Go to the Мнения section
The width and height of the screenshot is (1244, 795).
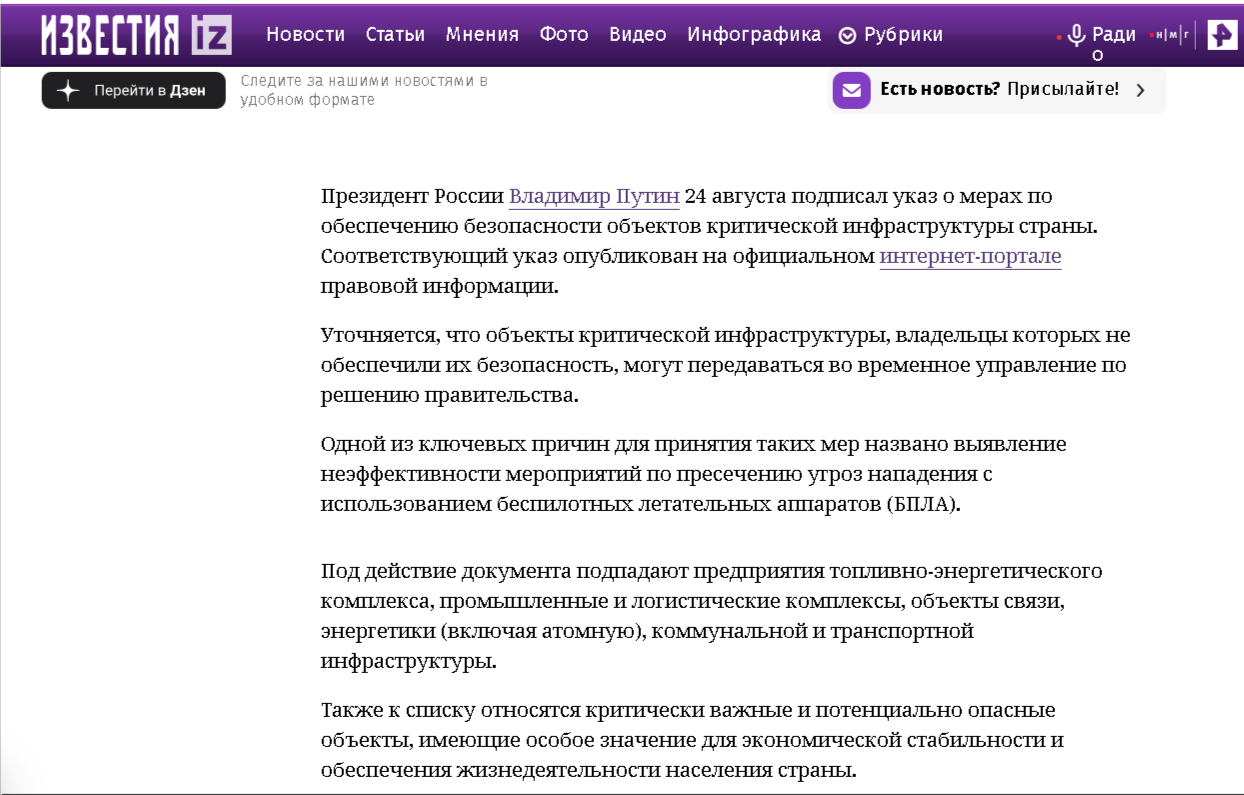(482, 34)
